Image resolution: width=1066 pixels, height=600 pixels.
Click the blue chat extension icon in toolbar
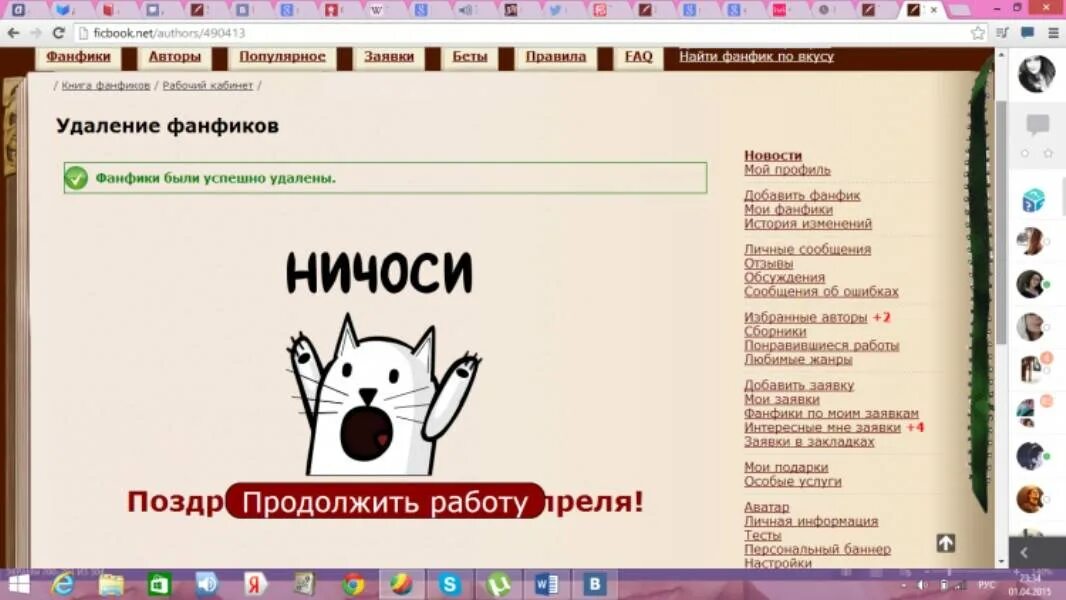[x=1028, y=33]
